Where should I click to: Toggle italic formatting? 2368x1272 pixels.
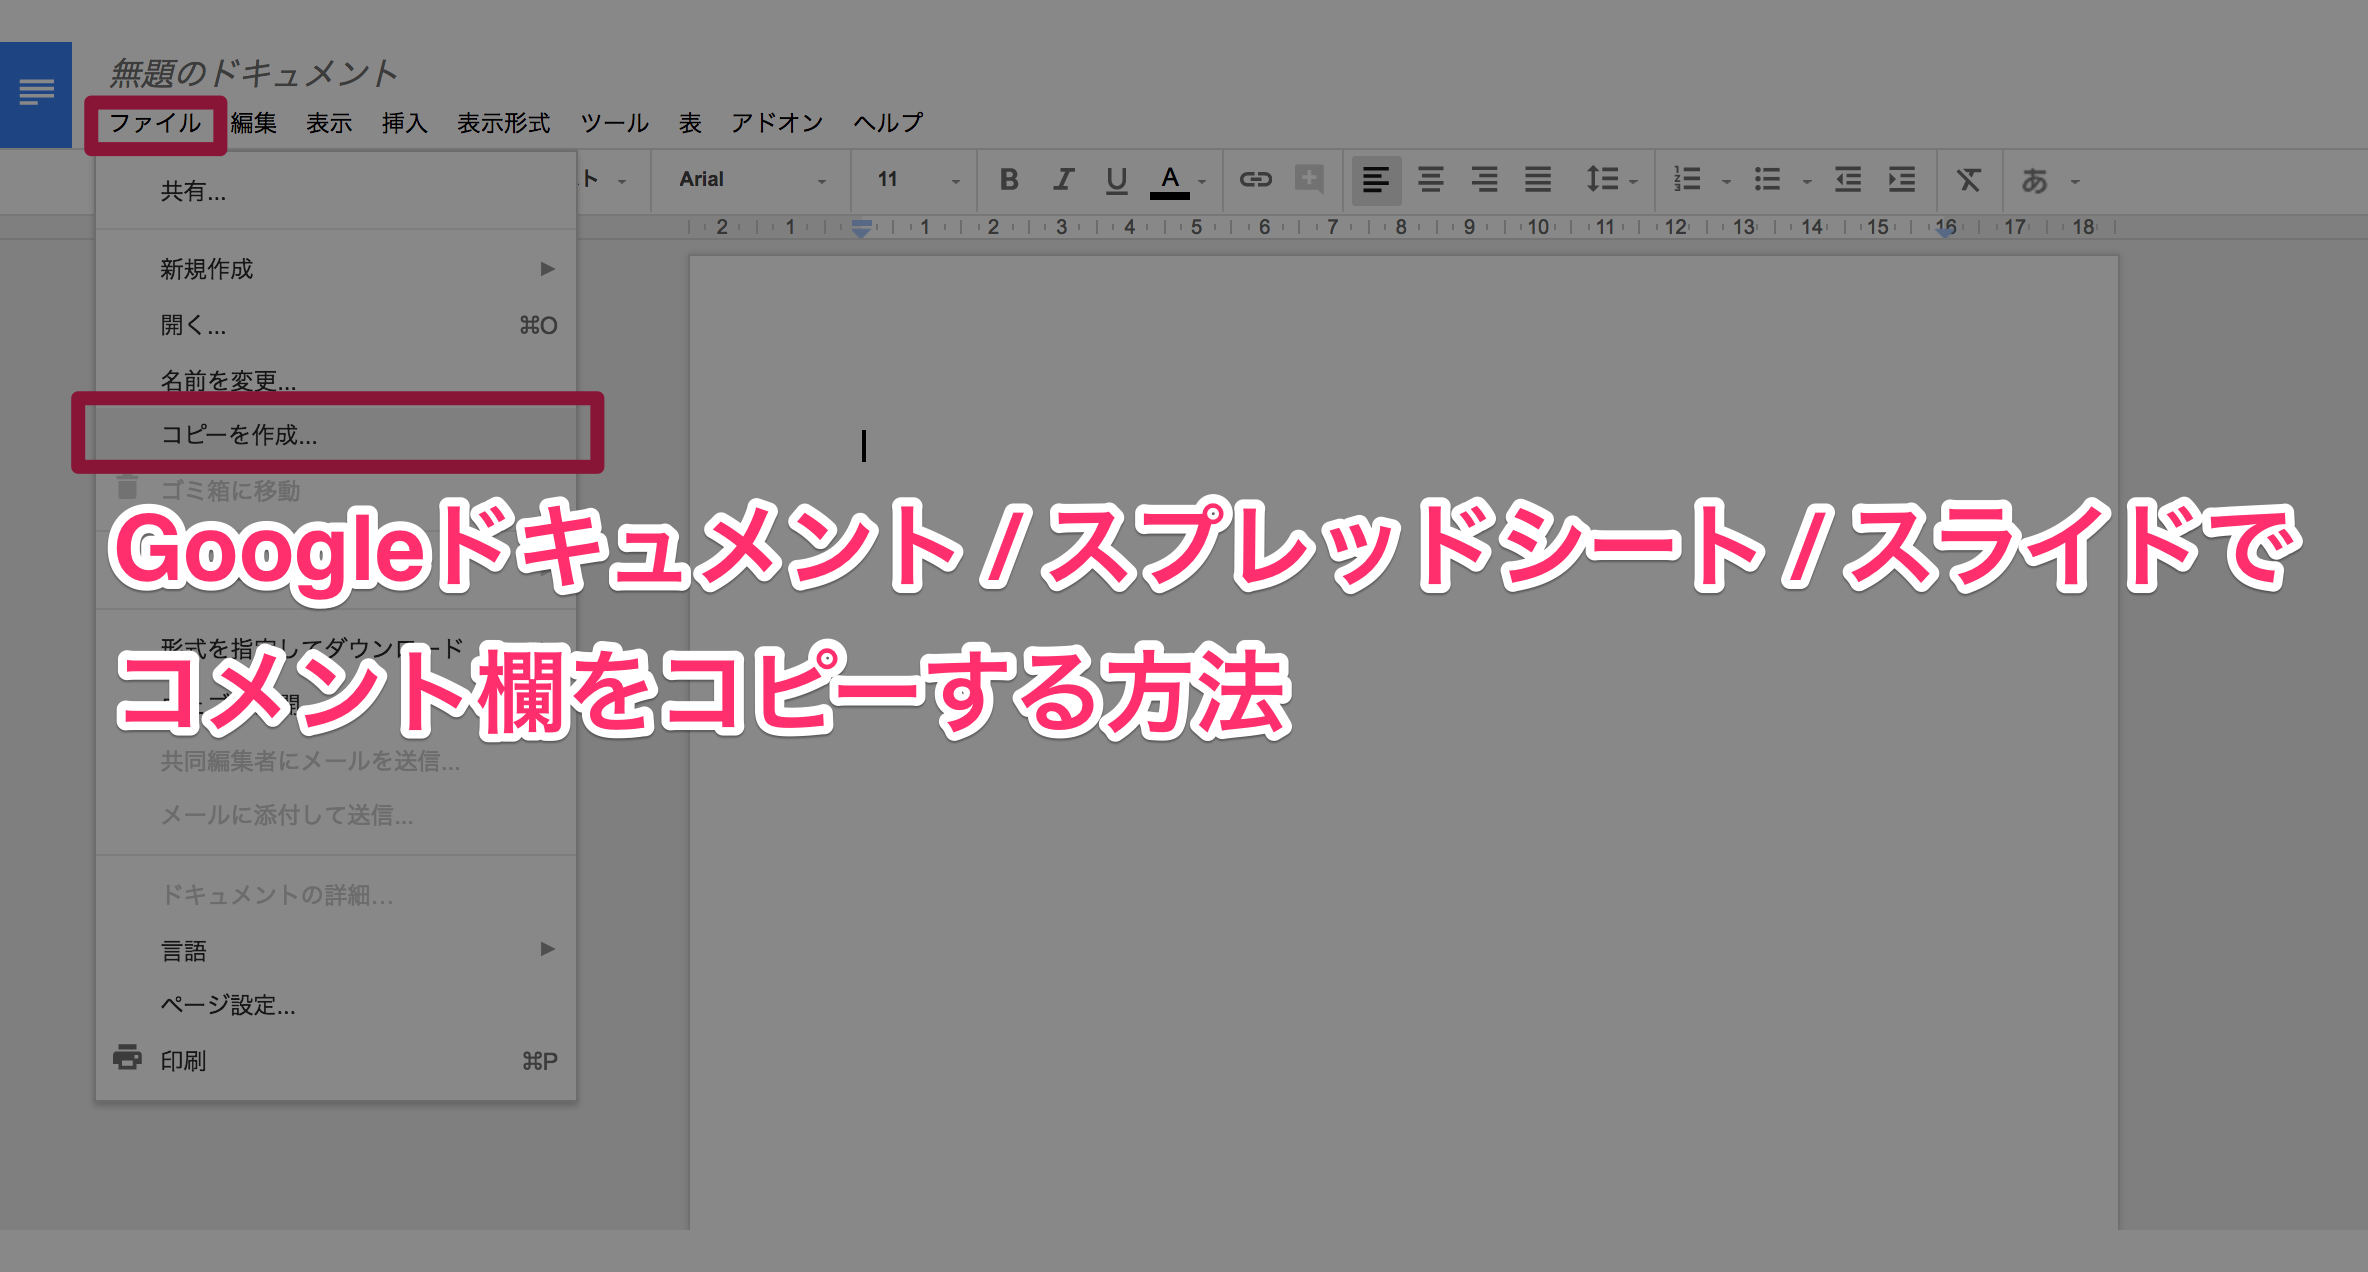coord(1063,180)
